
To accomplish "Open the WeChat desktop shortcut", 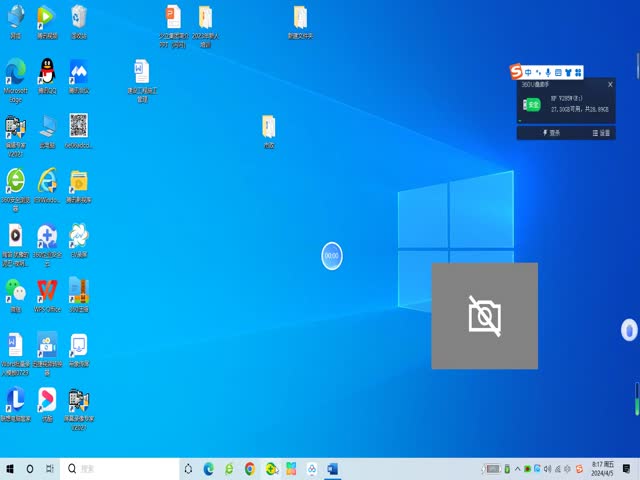I will click(15, 291).
